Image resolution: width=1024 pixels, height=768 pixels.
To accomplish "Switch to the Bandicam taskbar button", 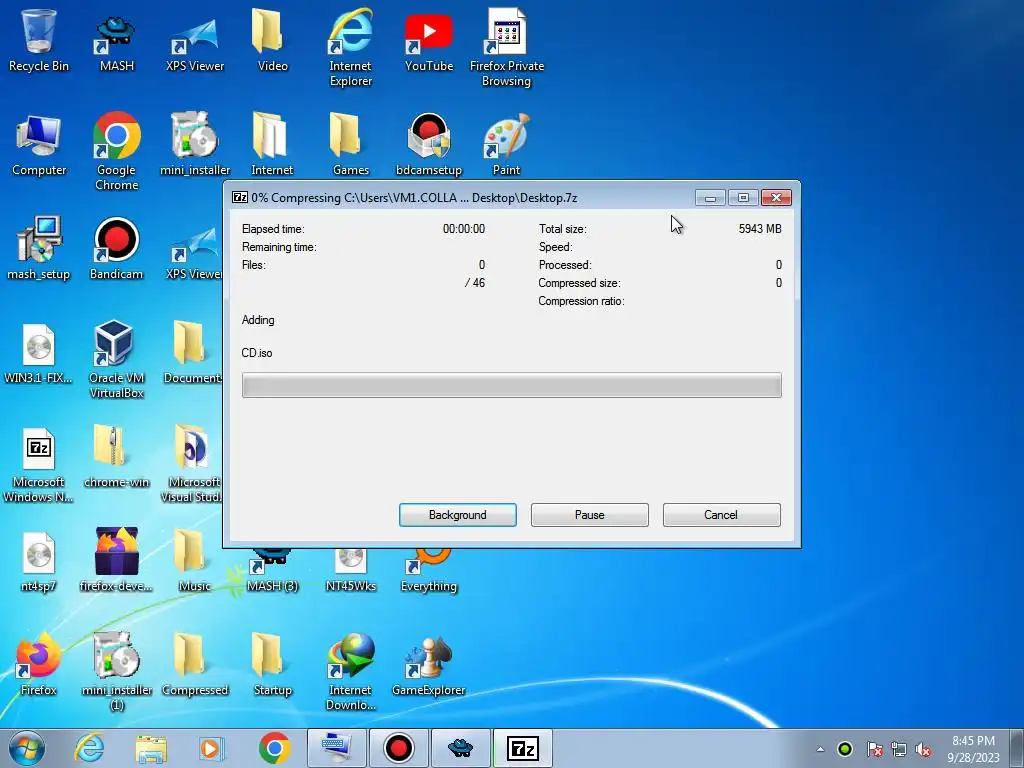I will coord(398,748).
